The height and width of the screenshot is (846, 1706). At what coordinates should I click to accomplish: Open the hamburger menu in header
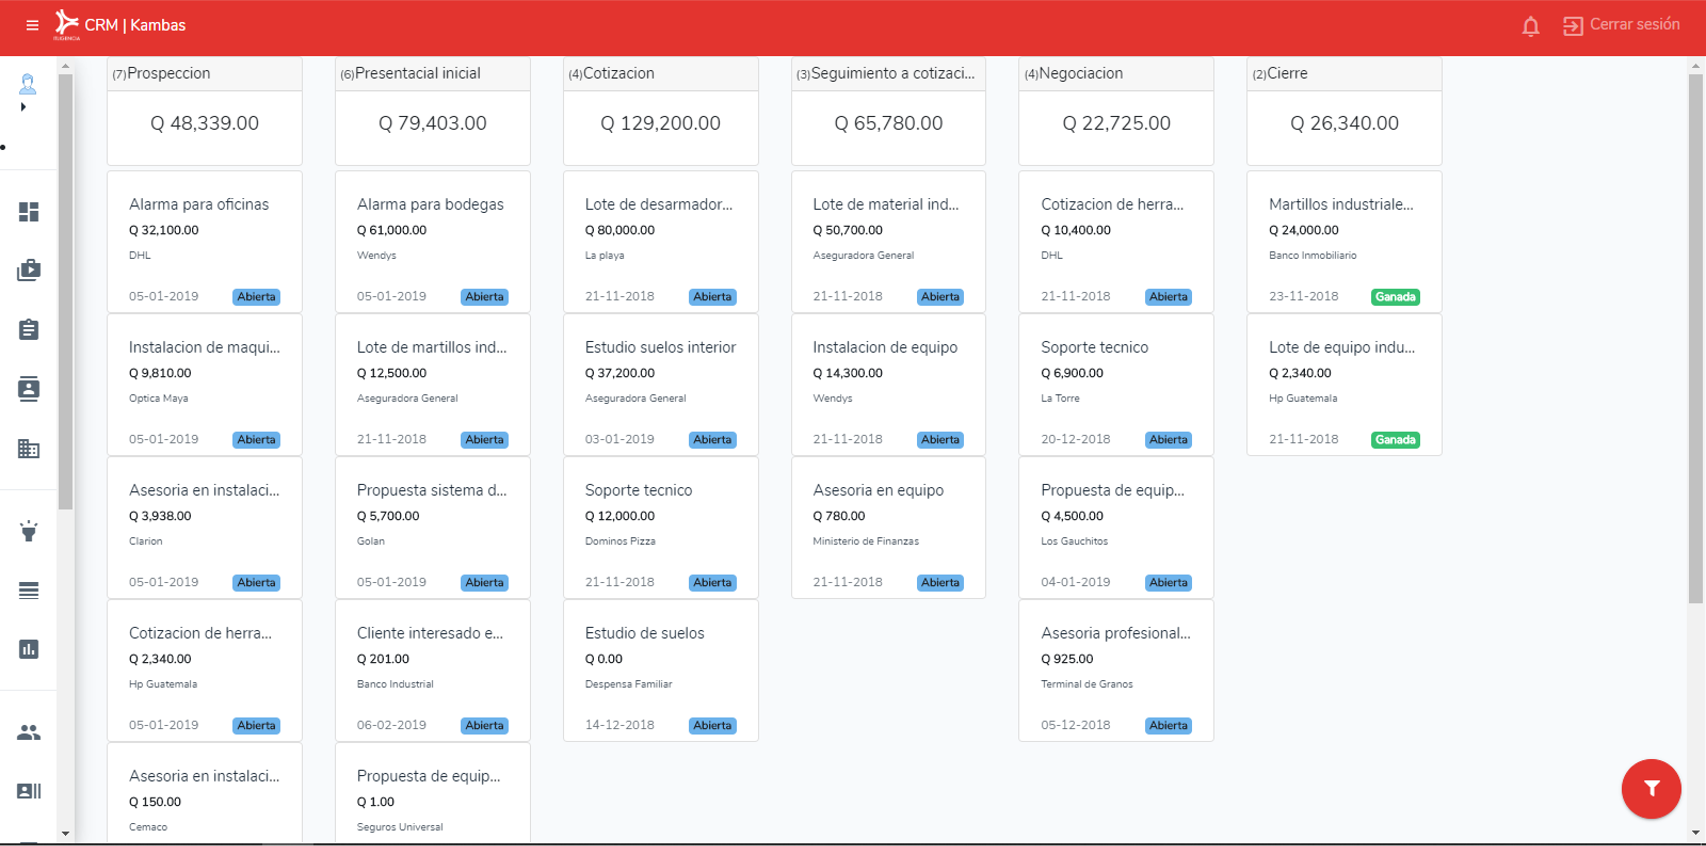coord(32,25)
